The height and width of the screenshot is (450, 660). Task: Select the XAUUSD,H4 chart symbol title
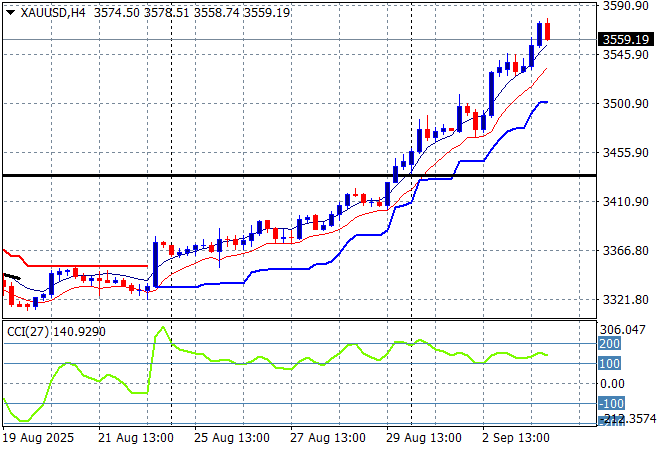(51, 11)
